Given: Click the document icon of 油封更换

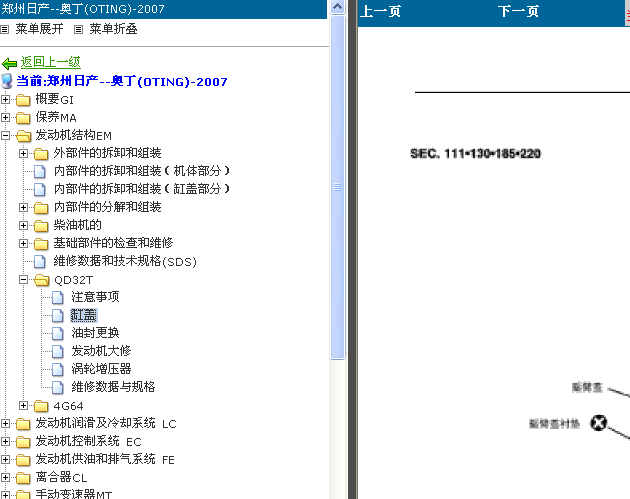Looking at the screenshot, I should tap(58, 333).
